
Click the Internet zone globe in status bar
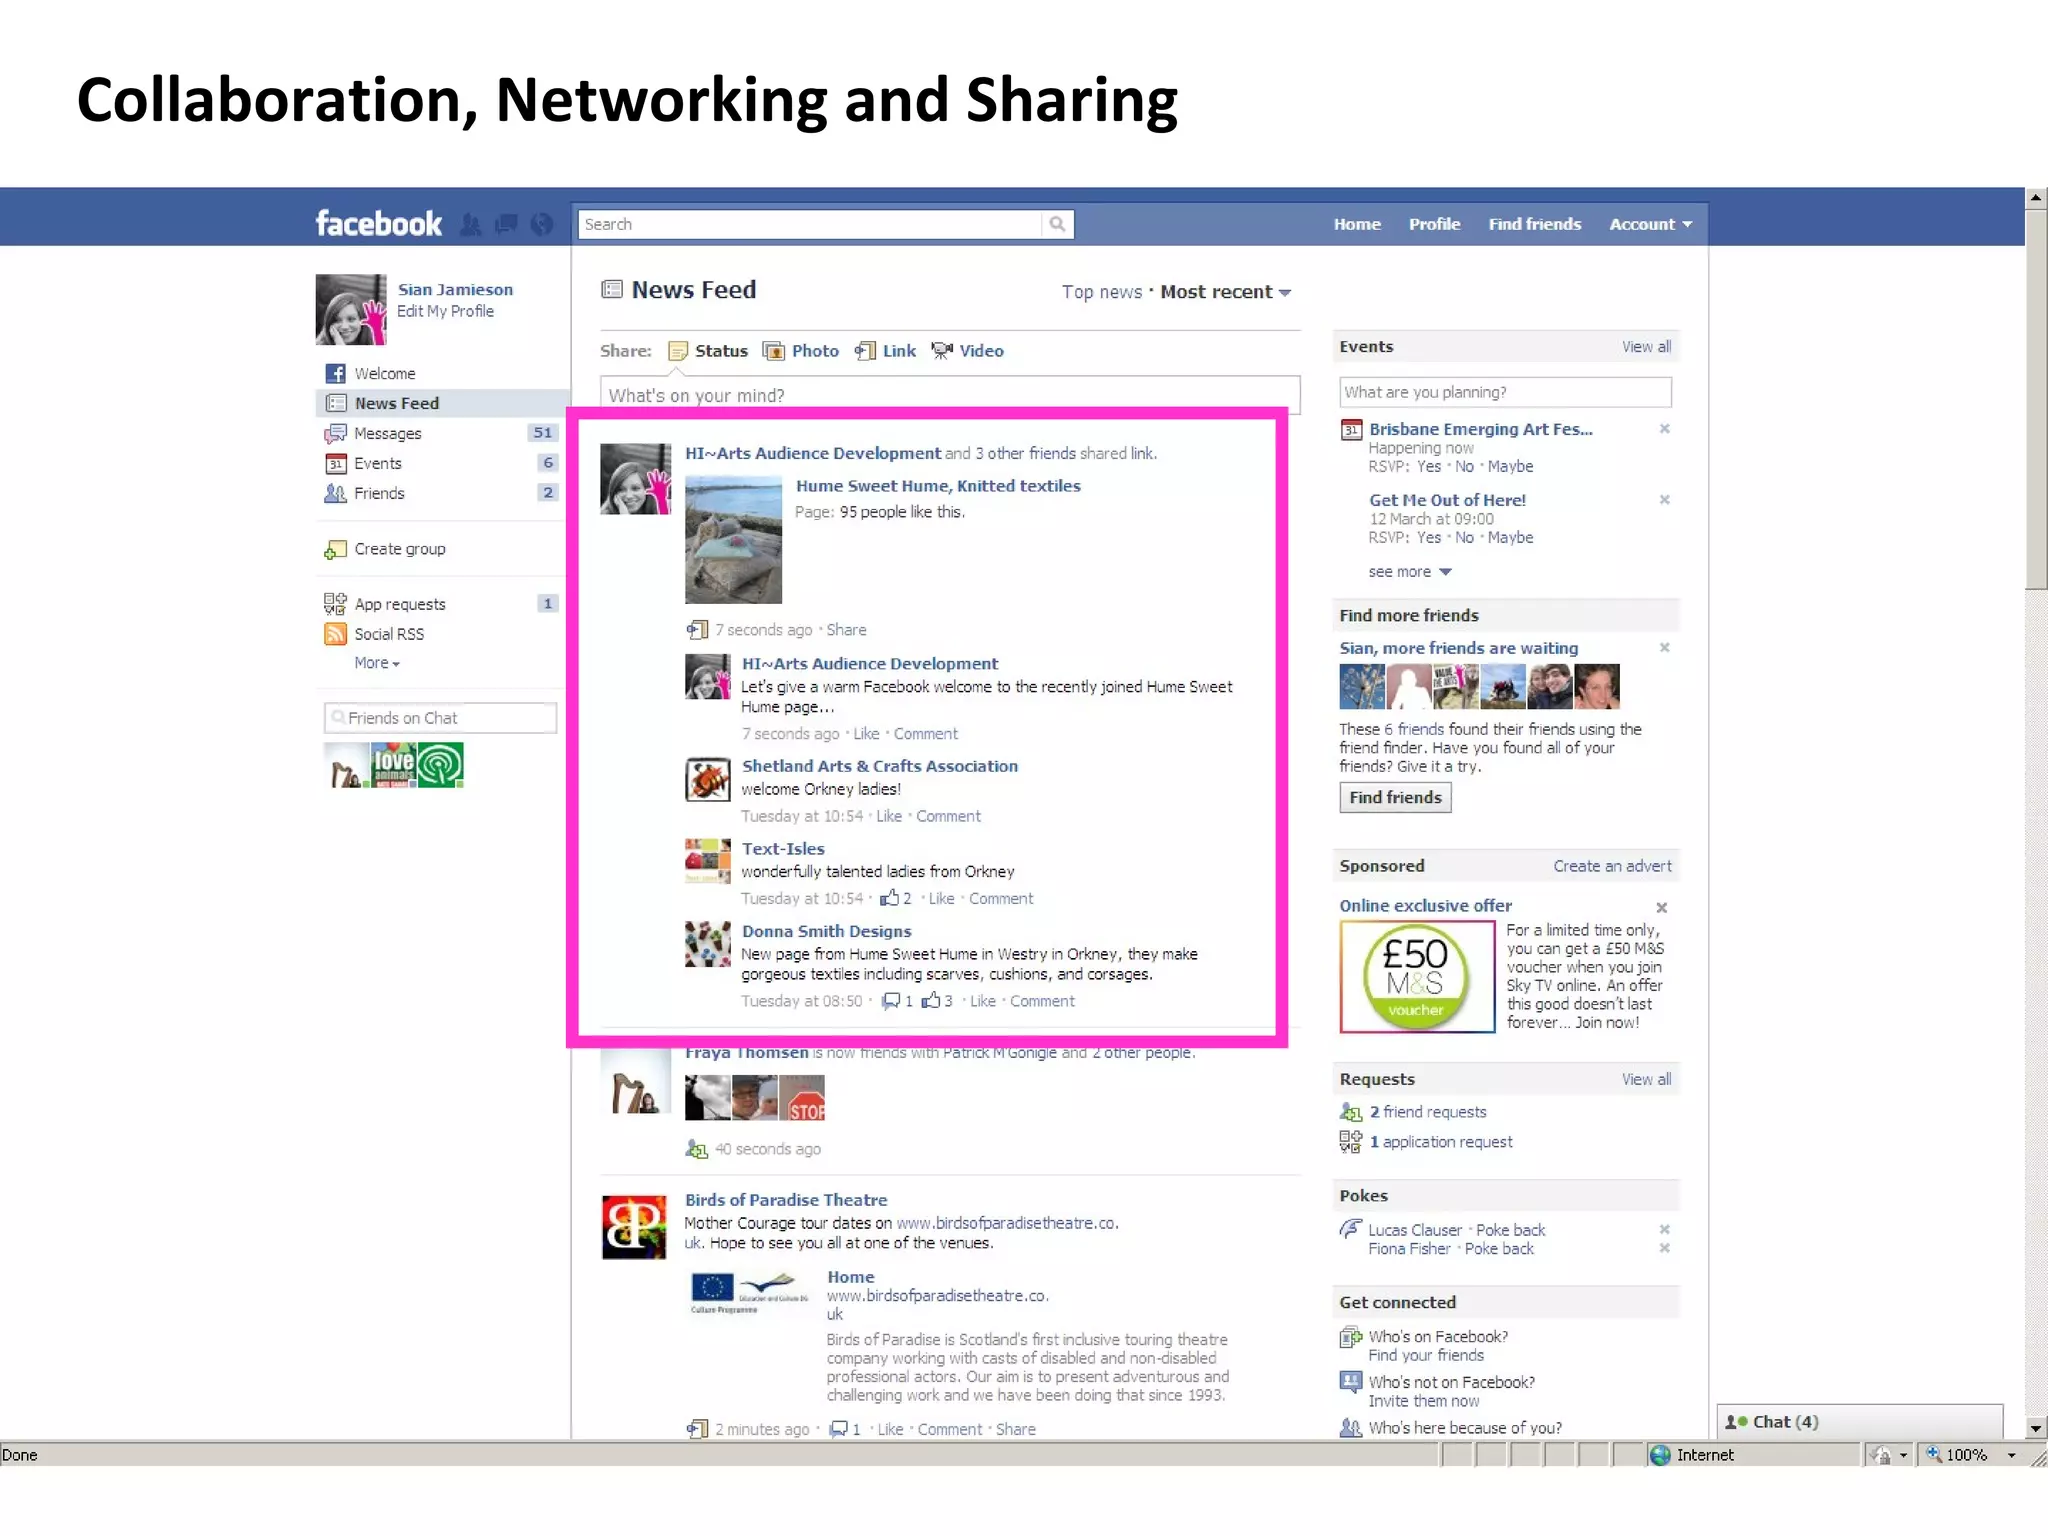pos(1661,1456)
